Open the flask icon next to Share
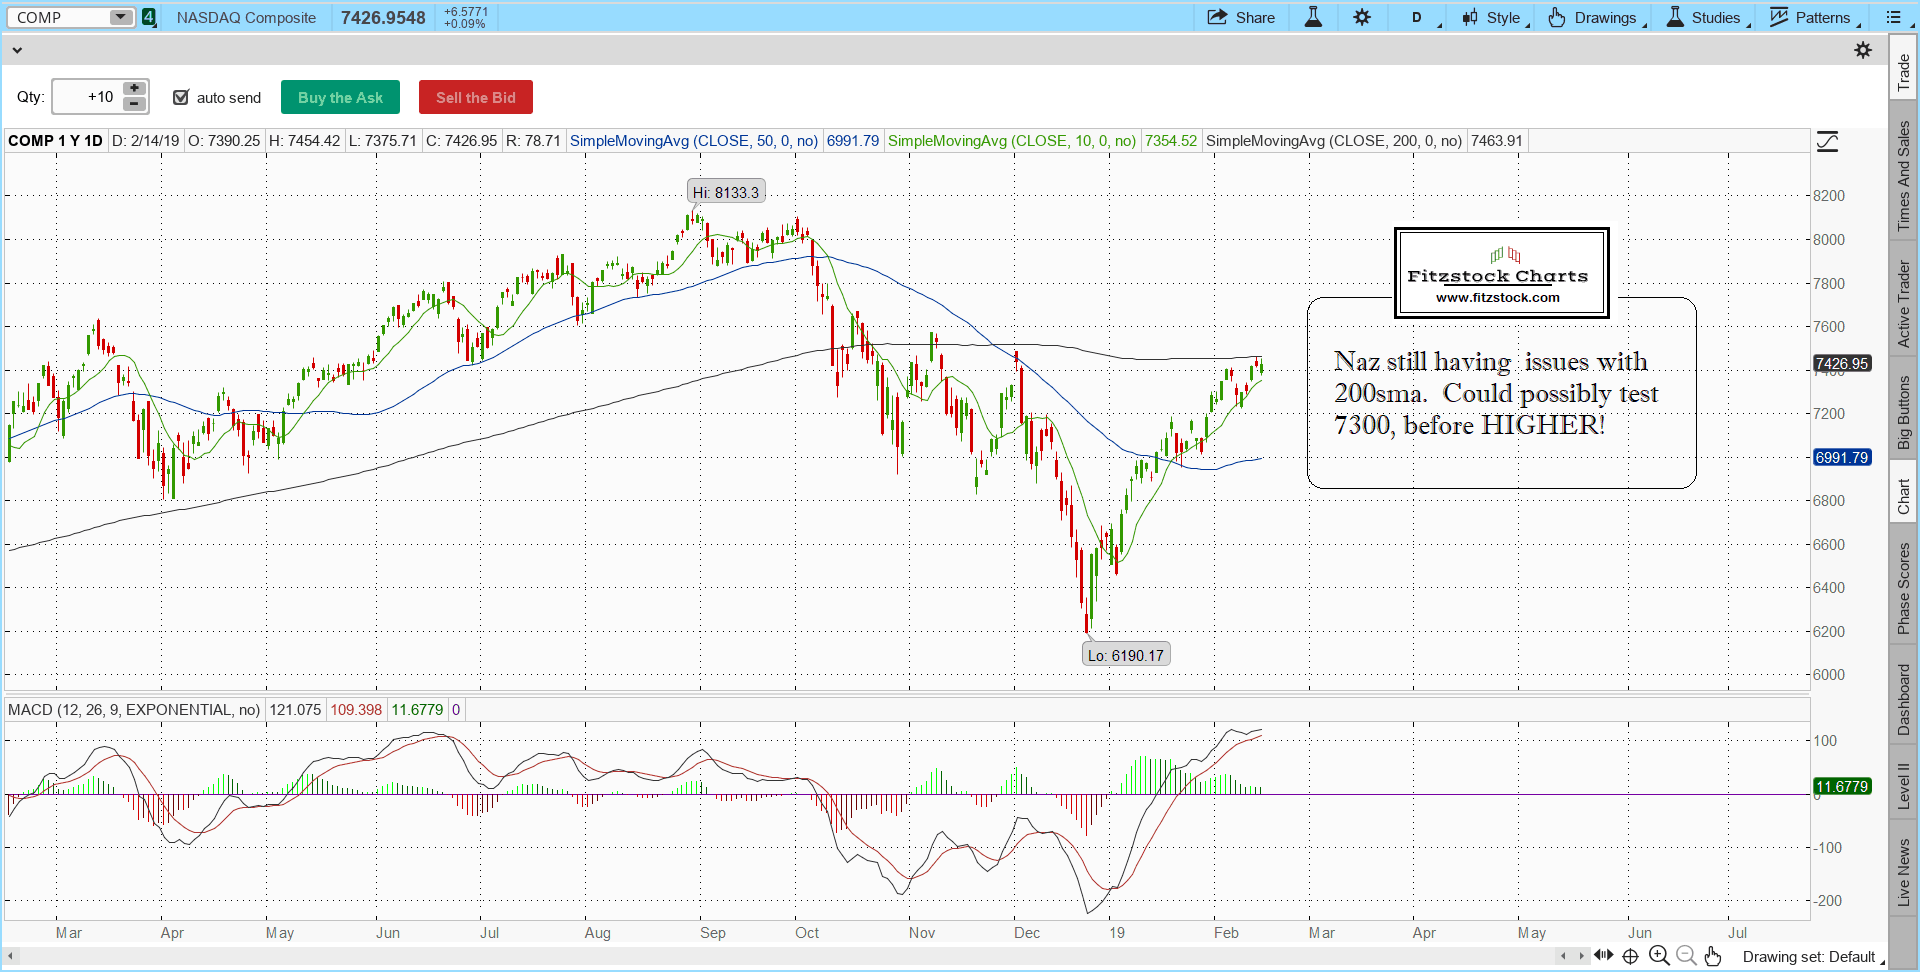 1313,17
